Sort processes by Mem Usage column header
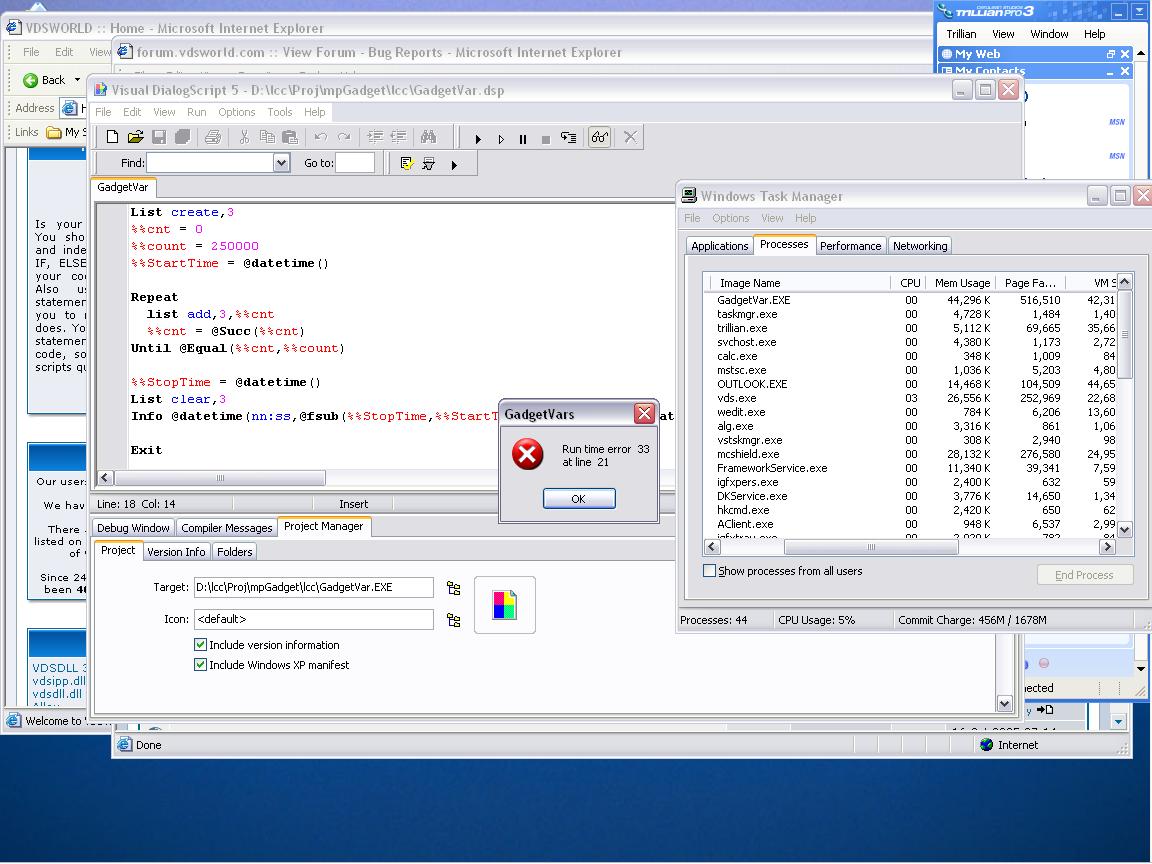Image resolution: width=1152 pixels, height=864 pixels. [961, 283]
